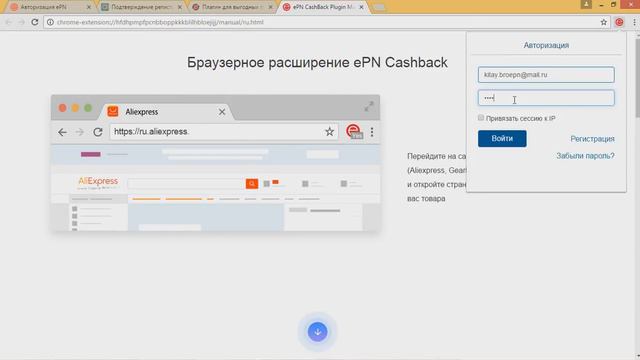Close the Авторизация ePN tab

click(x=89, y=7)
